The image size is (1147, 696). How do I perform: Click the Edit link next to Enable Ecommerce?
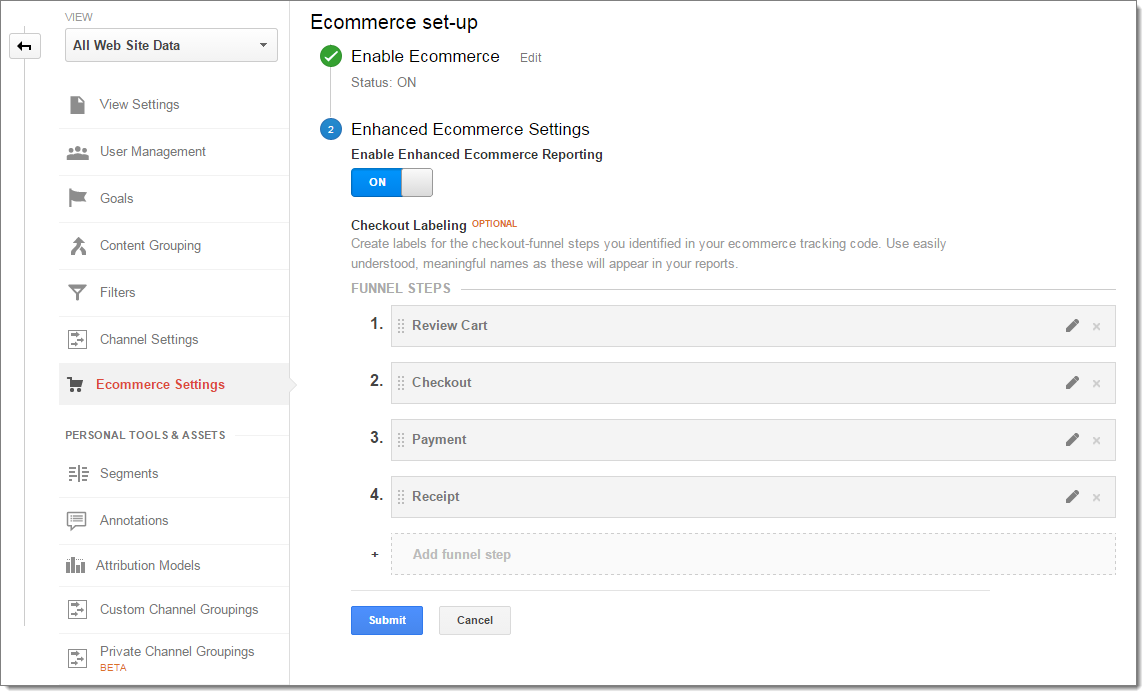pyautogui.click(x=530, y=57)
